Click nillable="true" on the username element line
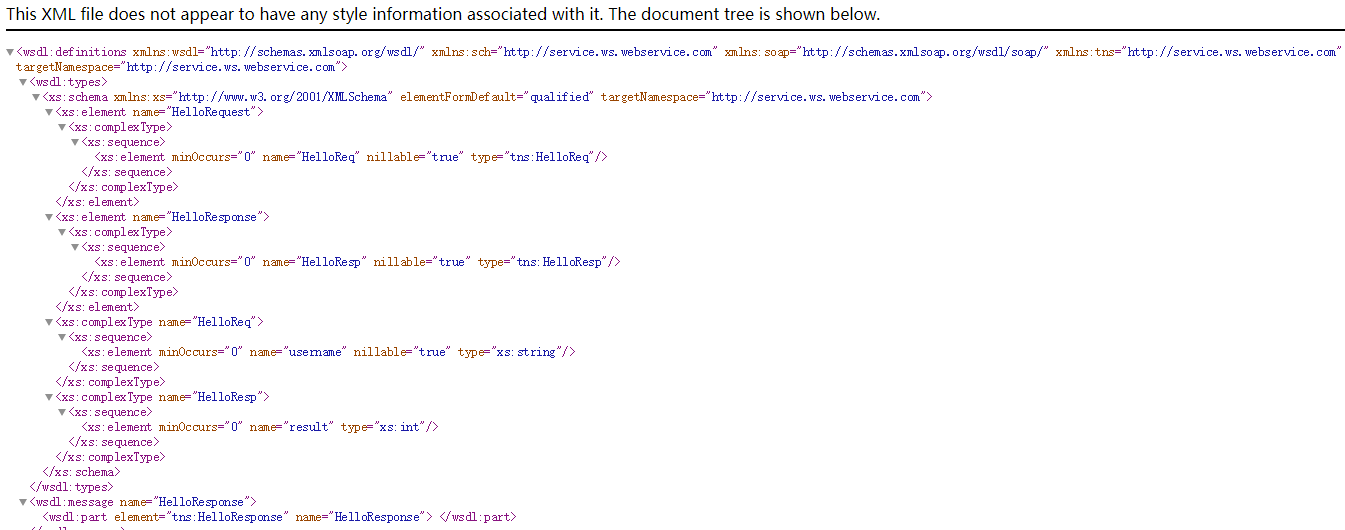 [403, 352]
